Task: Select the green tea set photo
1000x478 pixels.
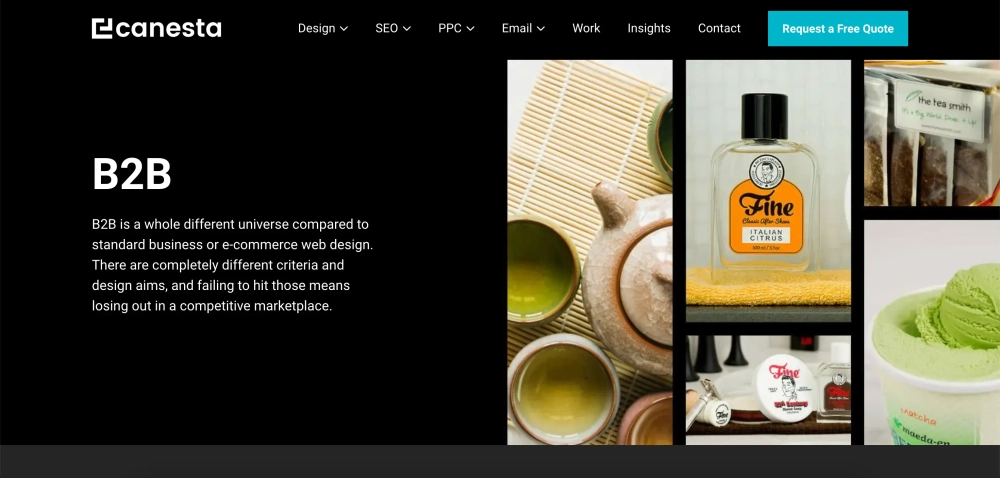Action: 589,252
